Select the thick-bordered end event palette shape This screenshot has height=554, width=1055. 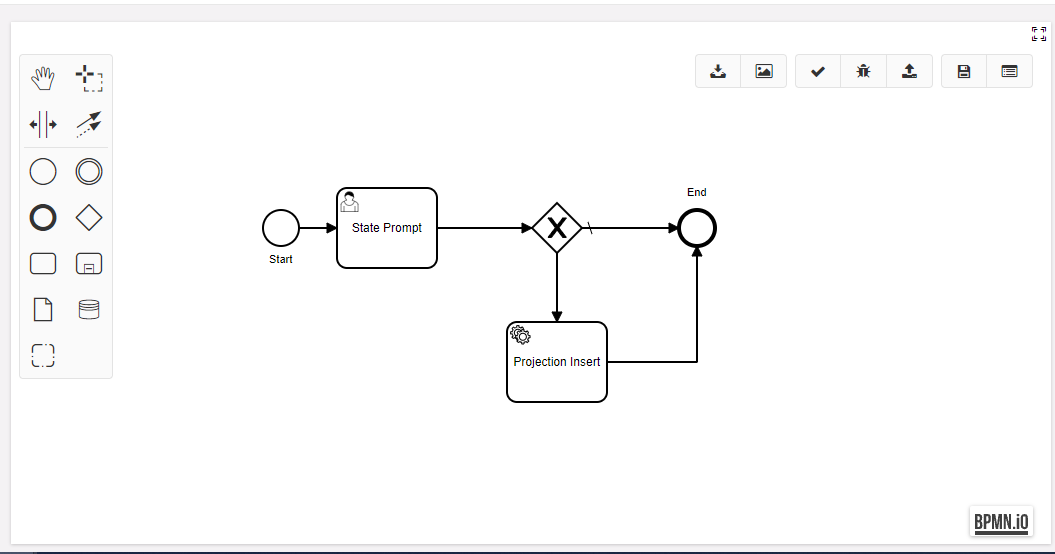pos(43,218)
